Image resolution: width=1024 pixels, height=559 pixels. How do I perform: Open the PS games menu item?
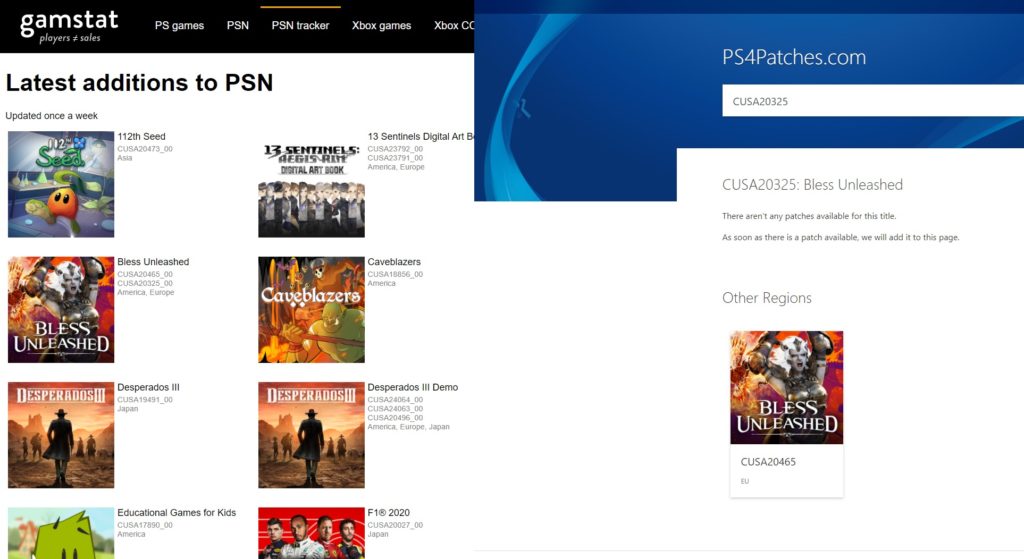(x=179, y=25)
